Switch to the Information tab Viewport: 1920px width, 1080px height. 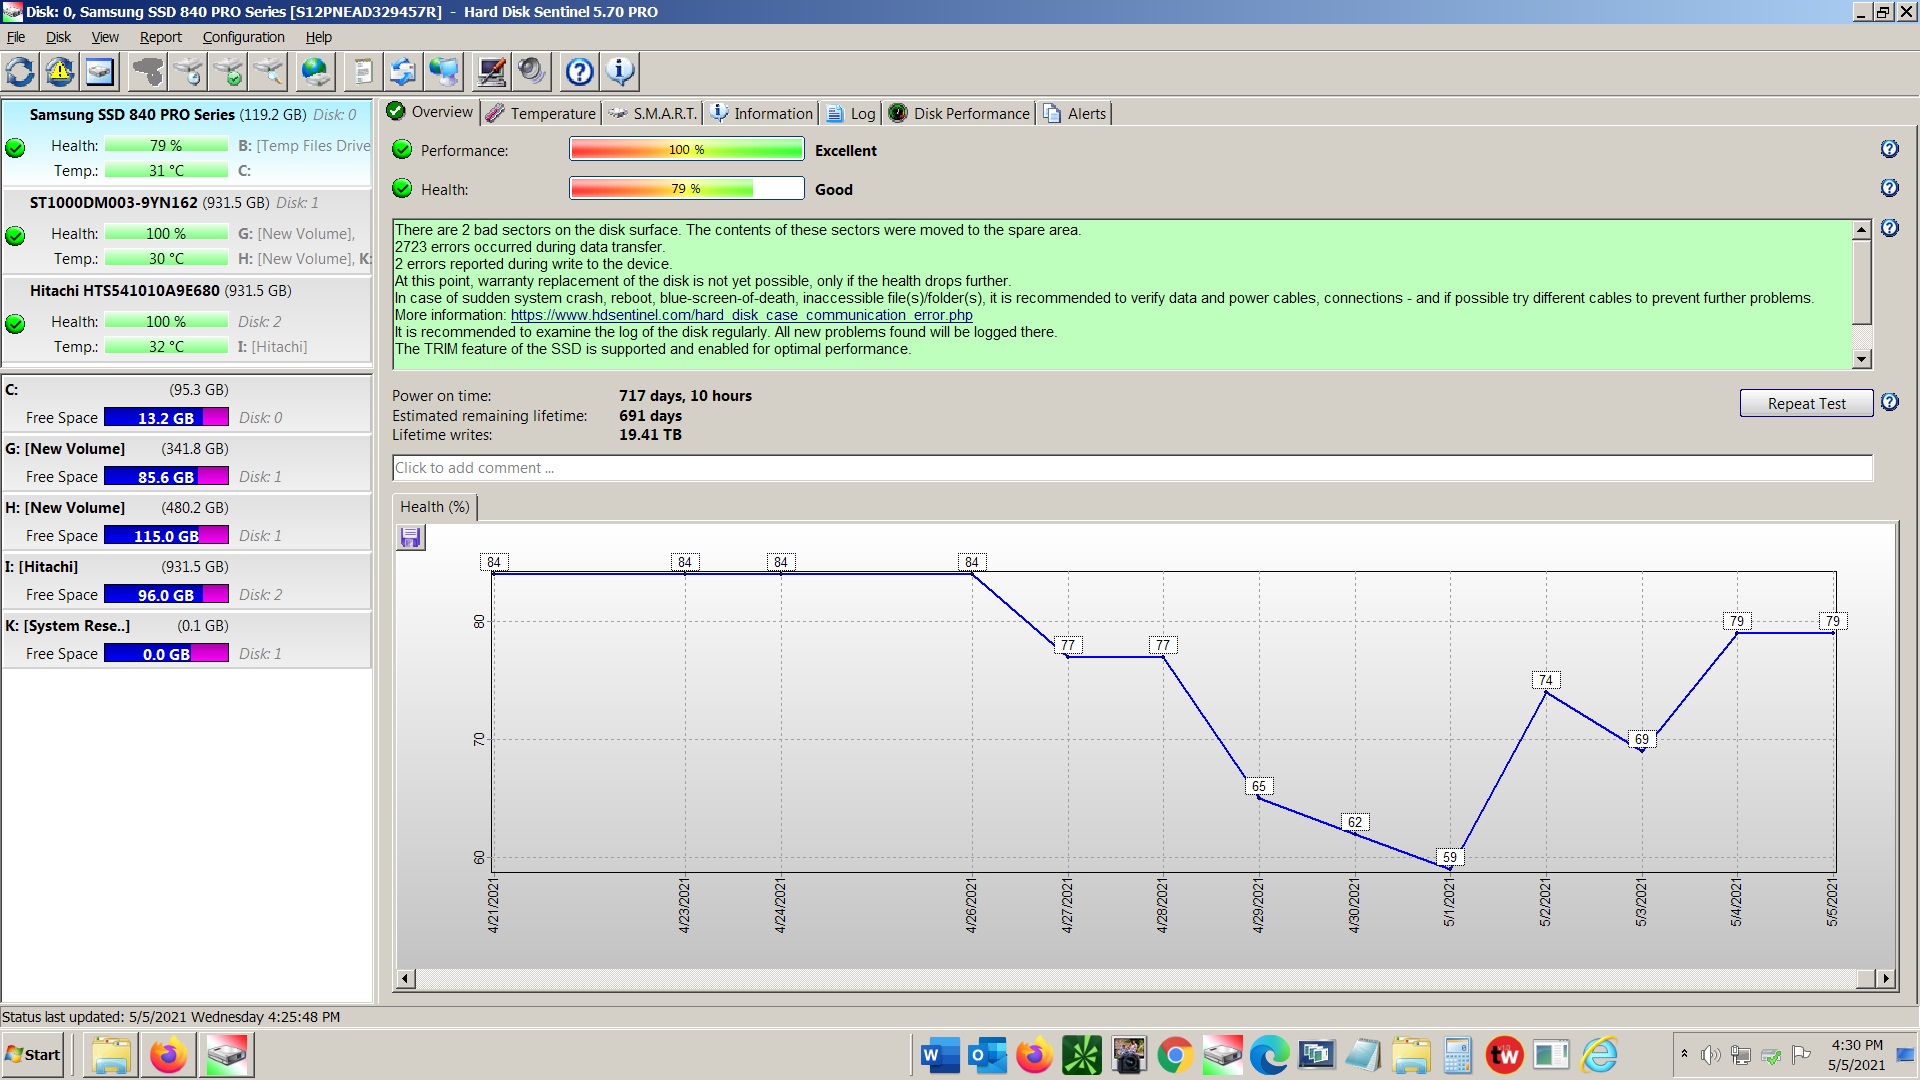pos(762,113)
